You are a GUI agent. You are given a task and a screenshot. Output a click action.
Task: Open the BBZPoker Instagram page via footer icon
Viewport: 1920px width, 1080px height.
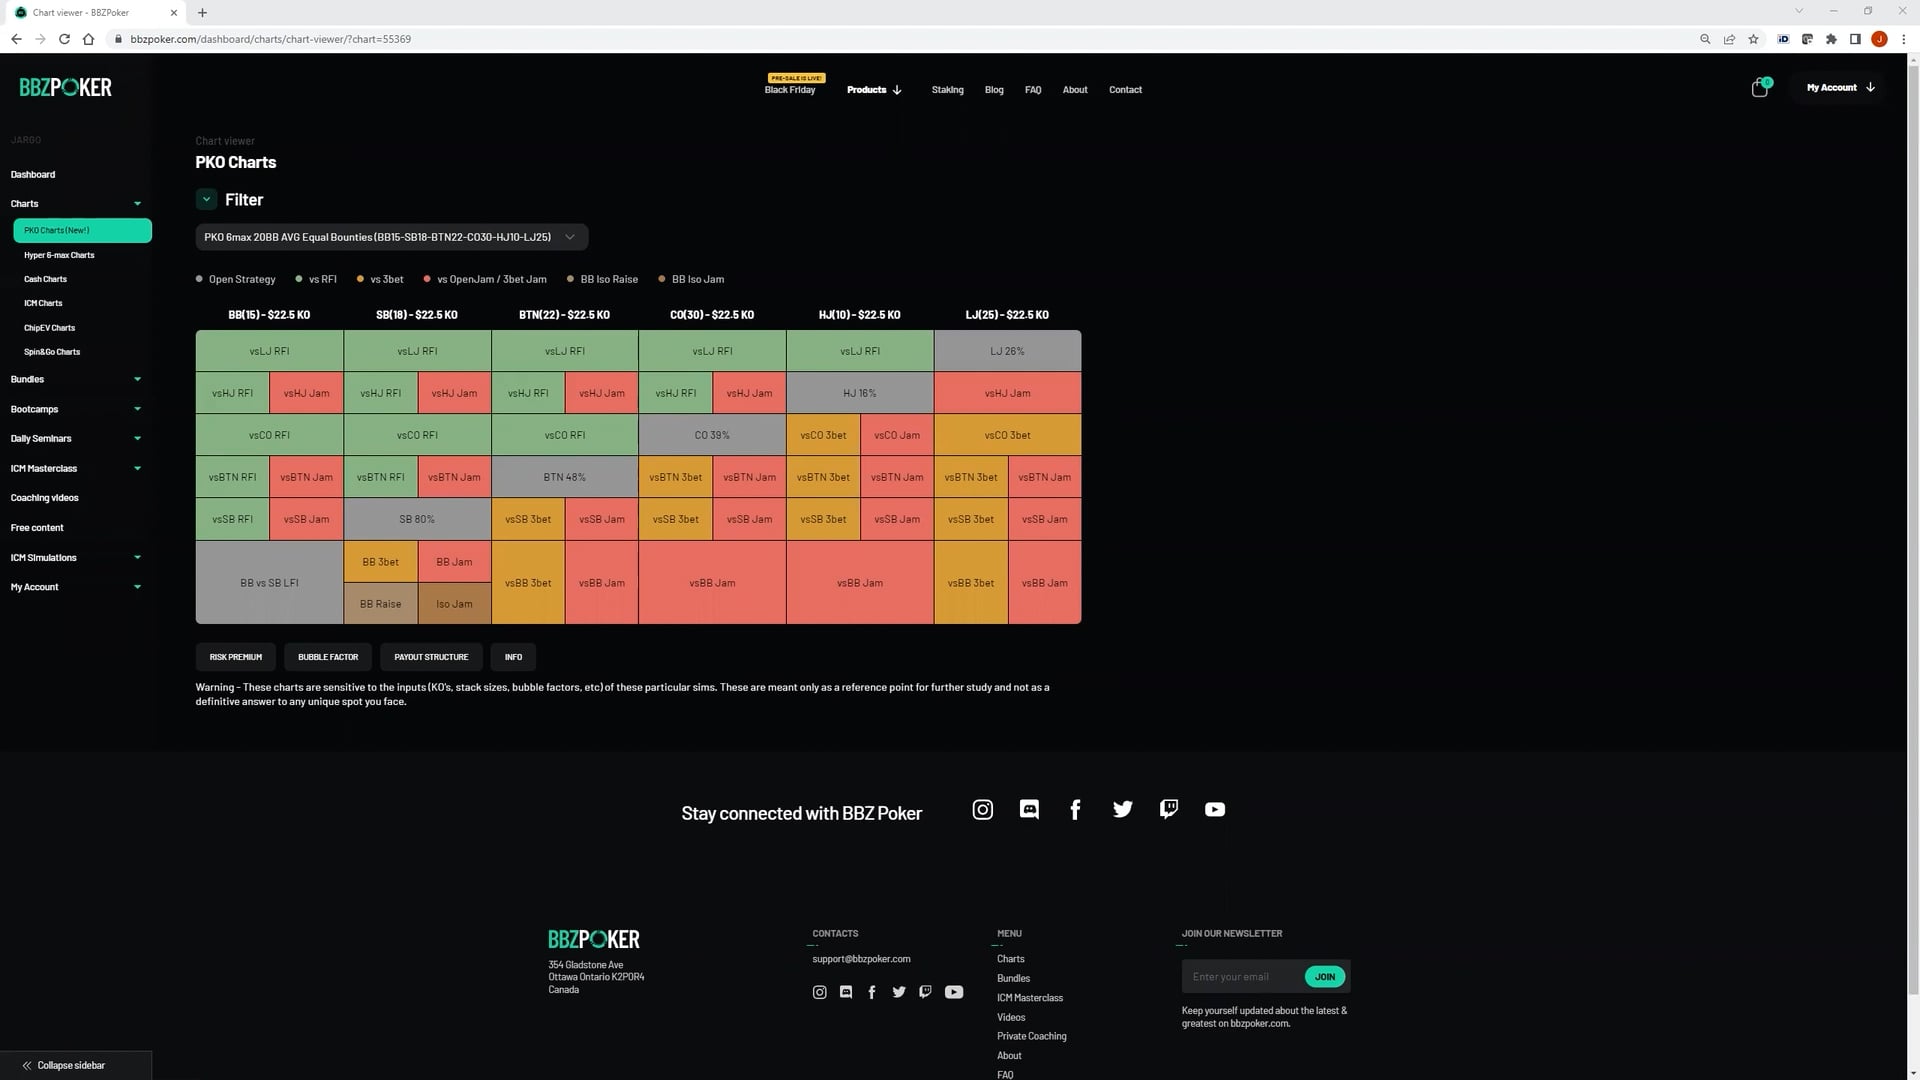(x=982, y=809)
